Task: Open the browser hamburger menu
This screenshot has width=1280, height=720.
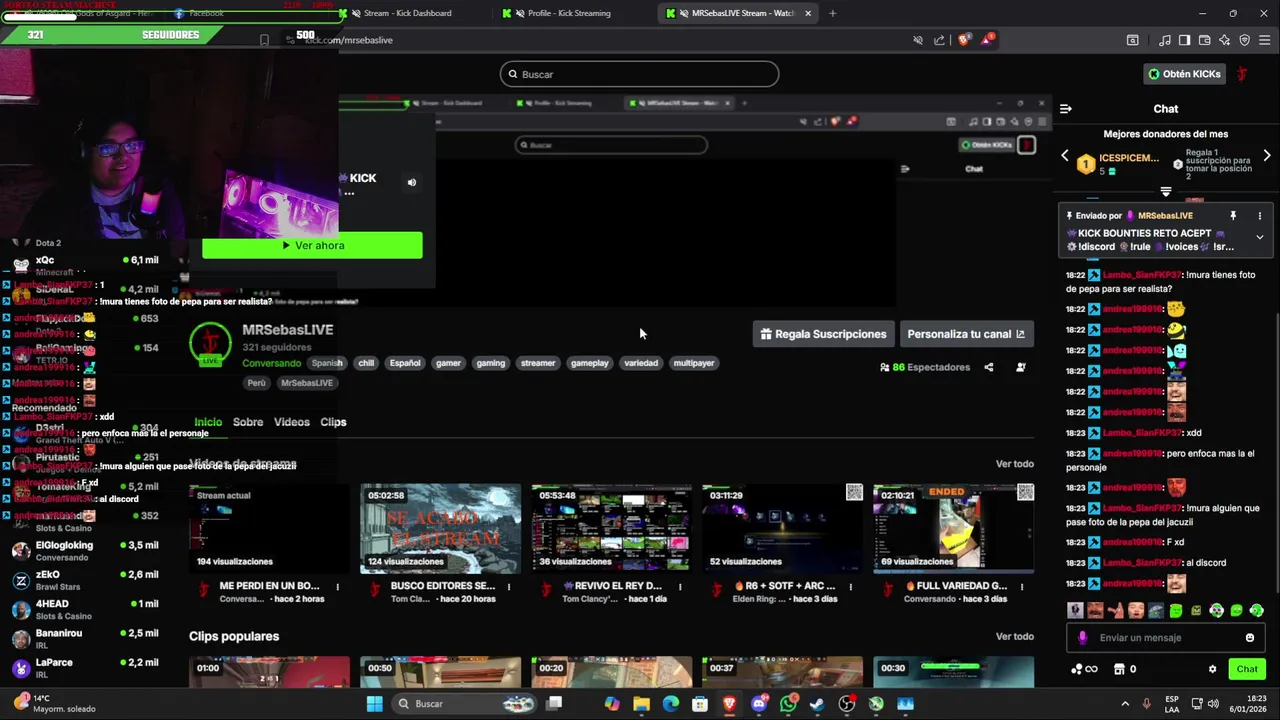Action: click(x=1265, y=40)
